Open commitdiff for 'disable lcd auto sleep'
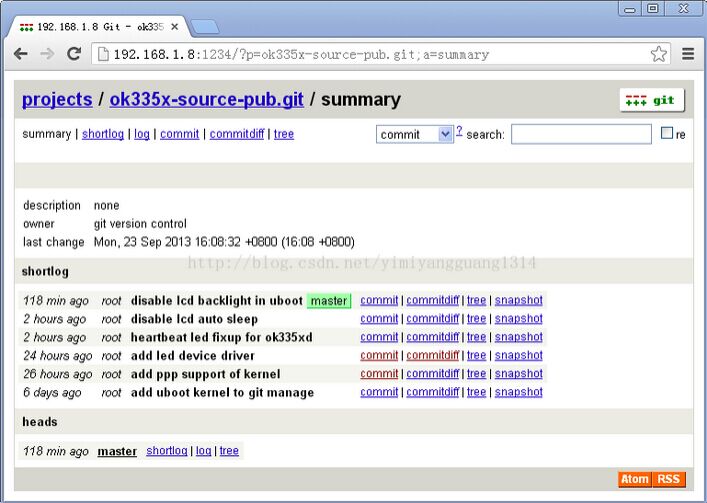 (433, 319)
